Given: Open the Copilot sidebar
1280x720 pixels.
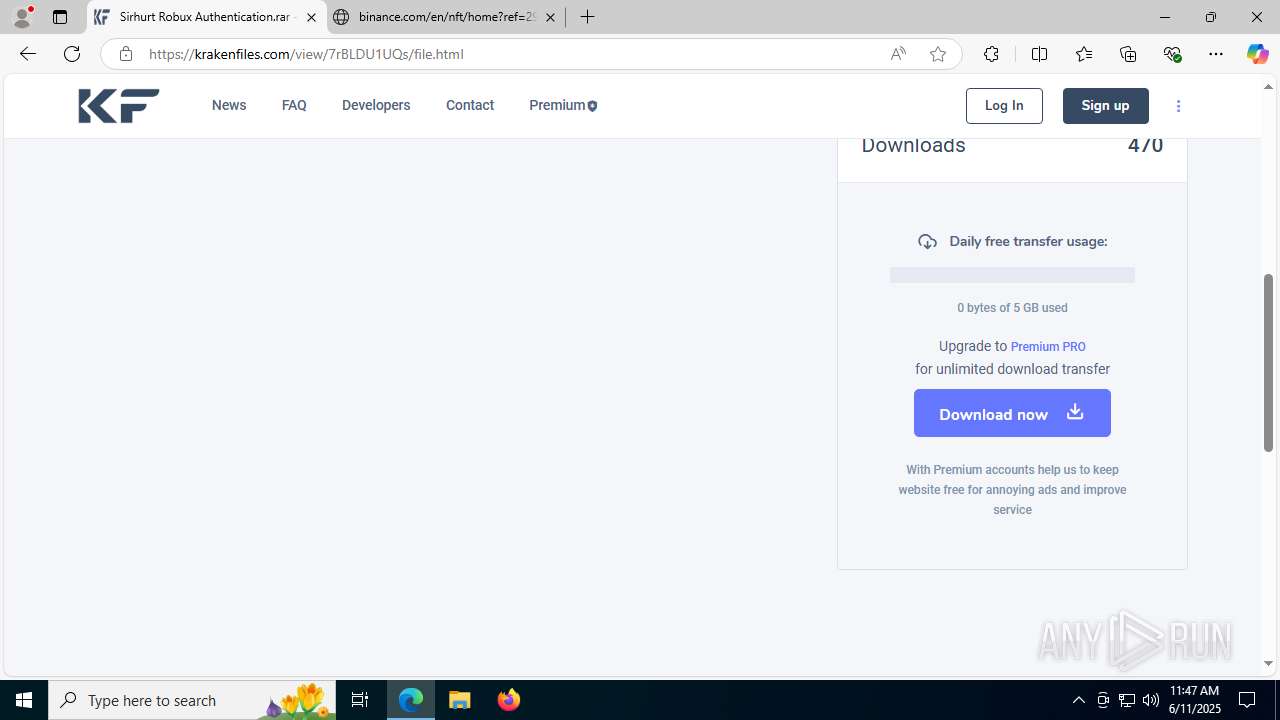Looking at the screenshot, I should pos(1257,54).
